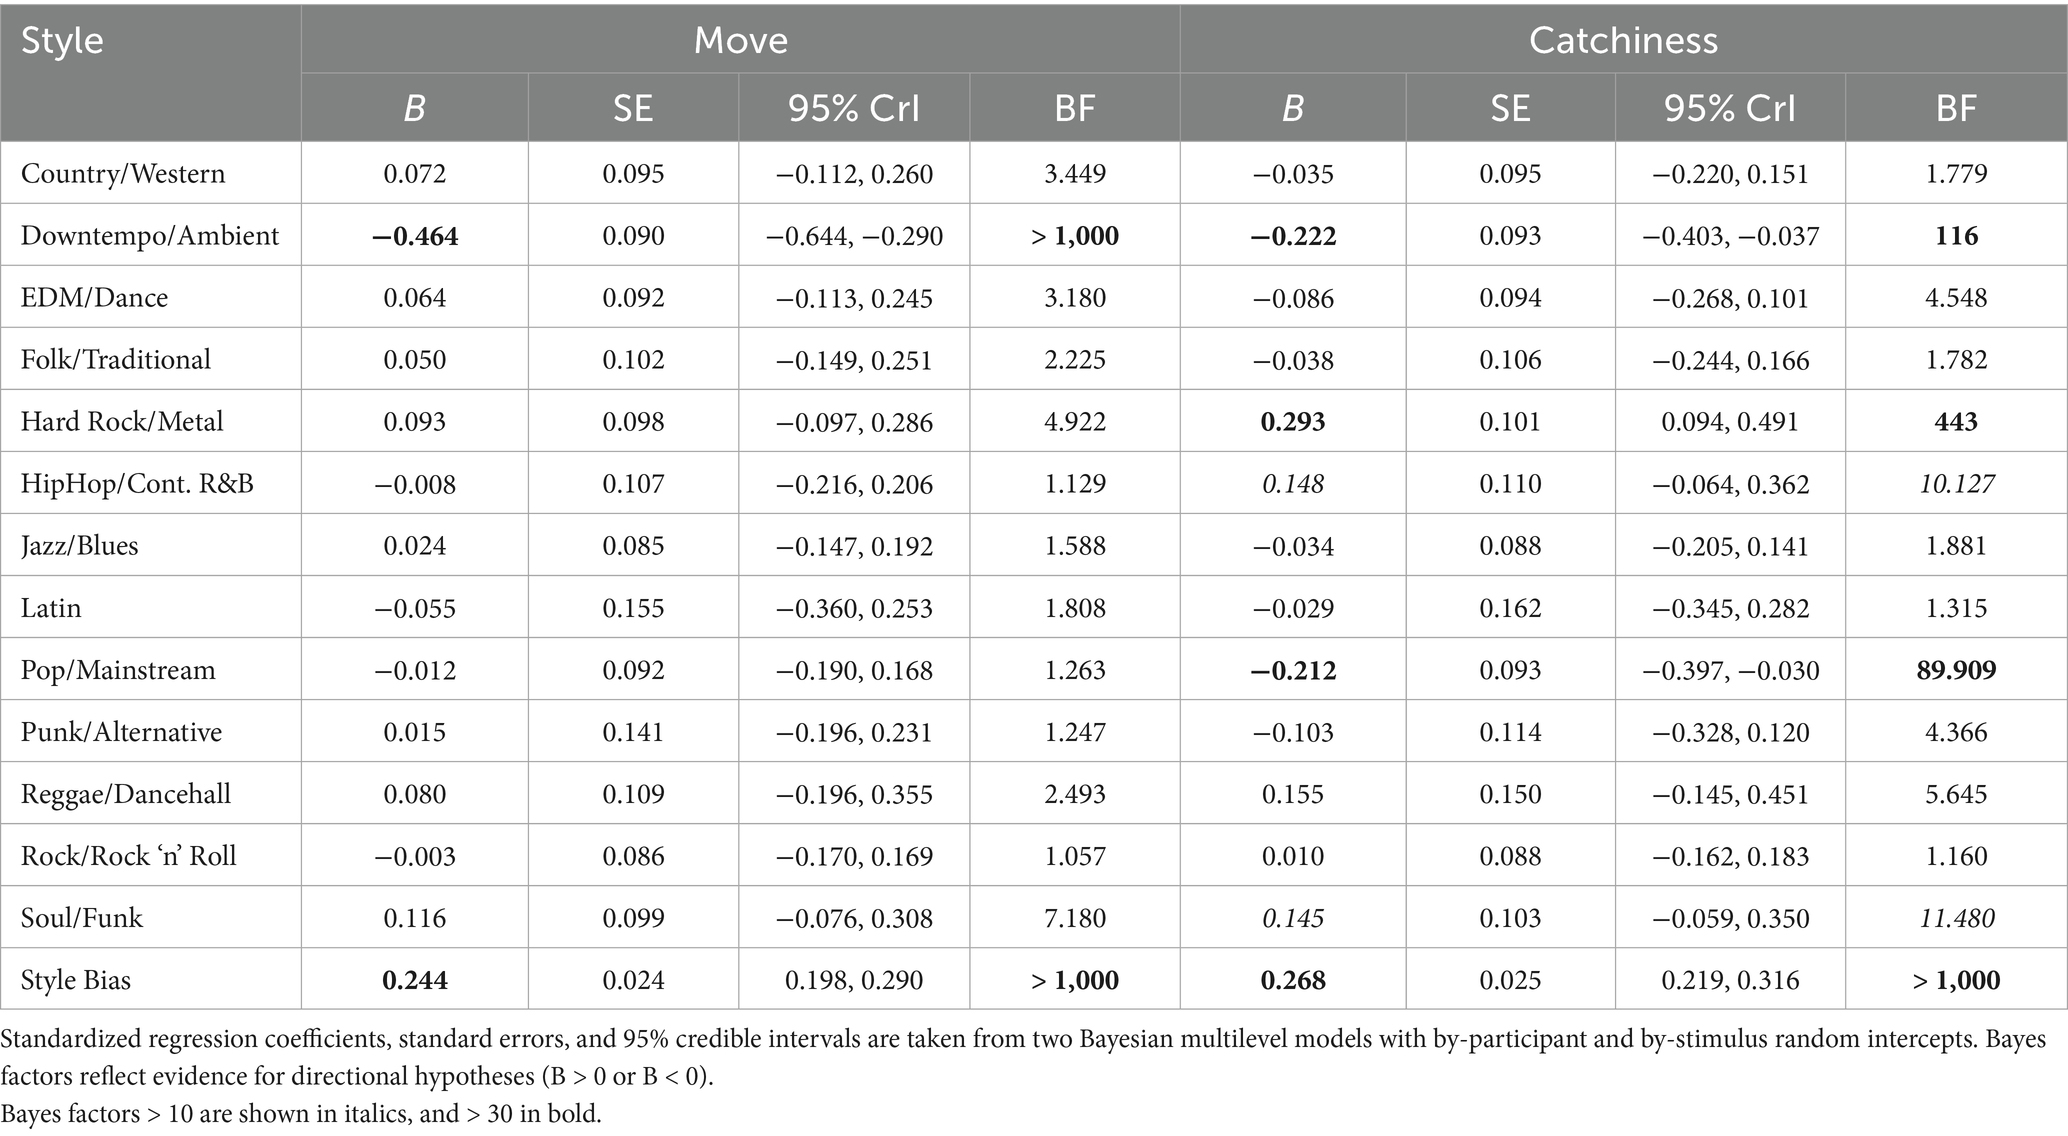
Task: Click the bold −0.464 coefficient cell
Action: click(x=414, y=236)
